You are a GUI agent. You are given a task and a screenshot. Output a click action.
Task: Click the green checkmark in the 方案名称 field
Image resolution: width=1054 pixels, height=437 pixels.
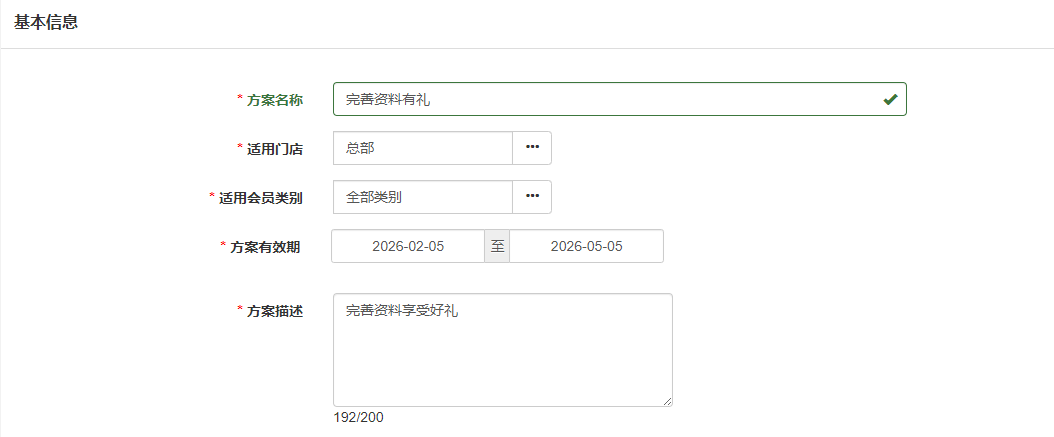point(889,100)
